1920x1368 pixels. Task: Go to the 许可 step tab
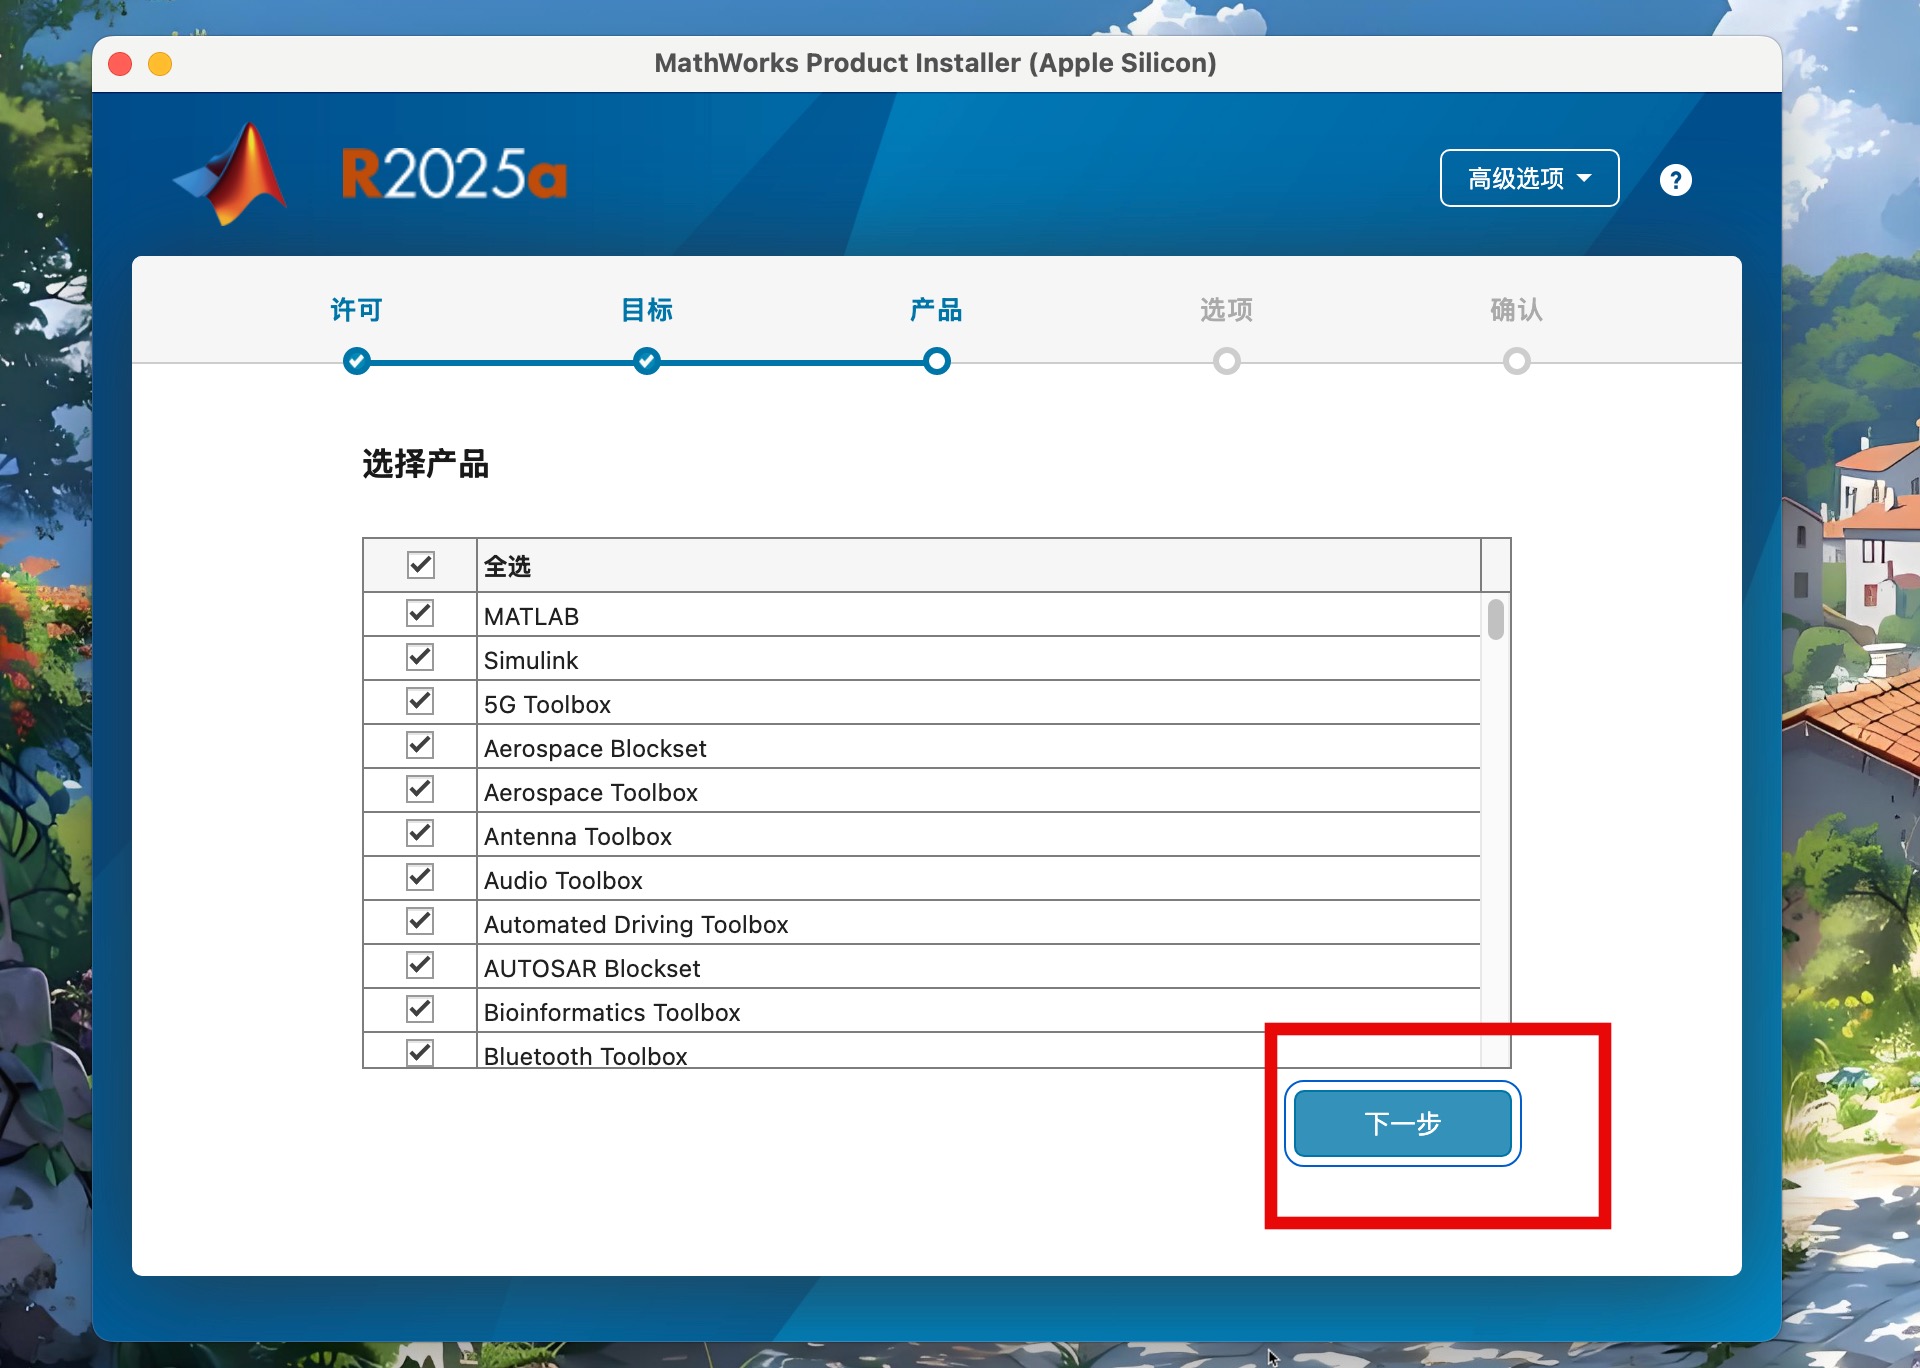(x=357, y=310)
